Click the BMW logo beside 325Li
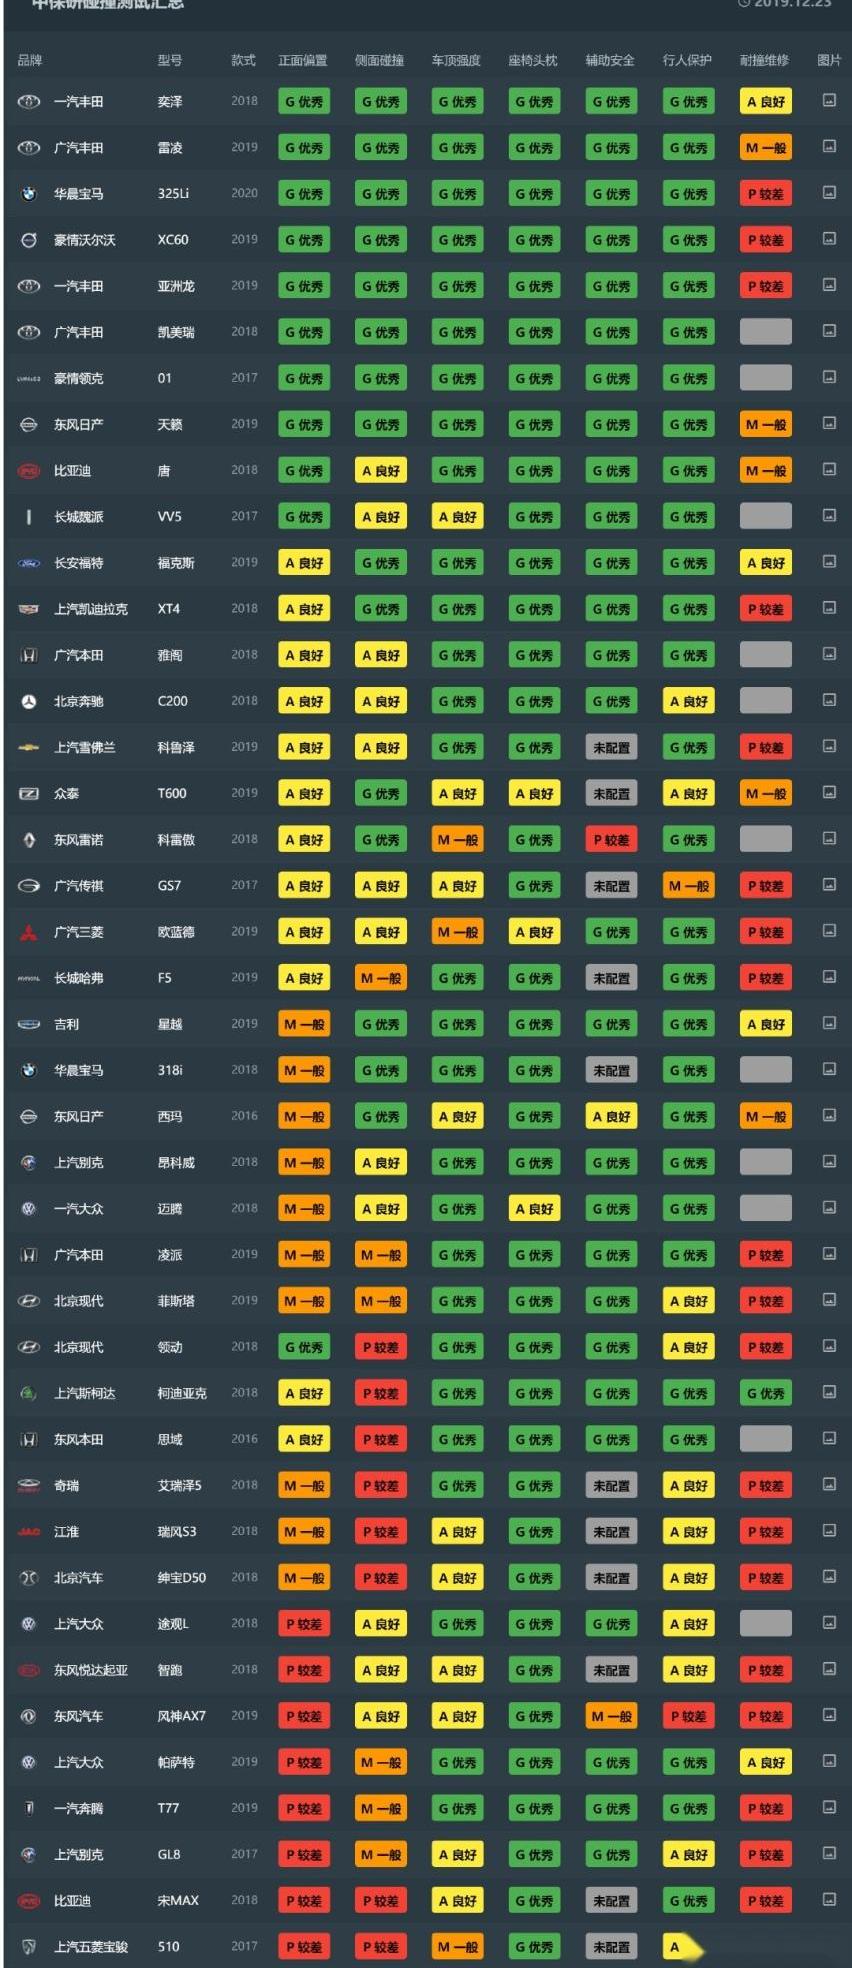 [29, 193]
